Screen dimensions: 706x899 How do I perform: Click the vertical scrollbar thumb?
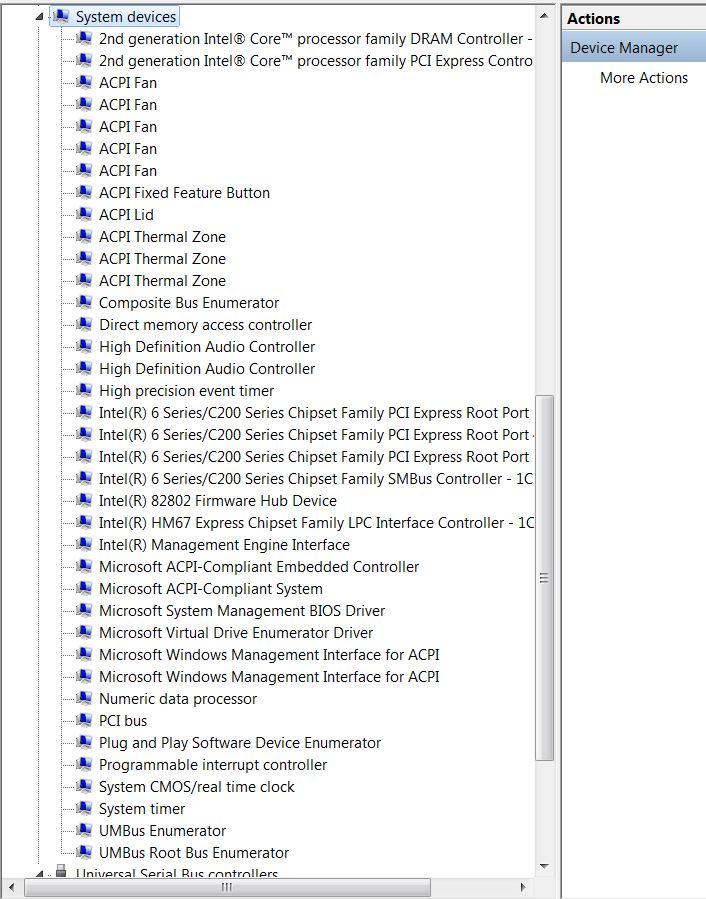(x=544, y=578)
